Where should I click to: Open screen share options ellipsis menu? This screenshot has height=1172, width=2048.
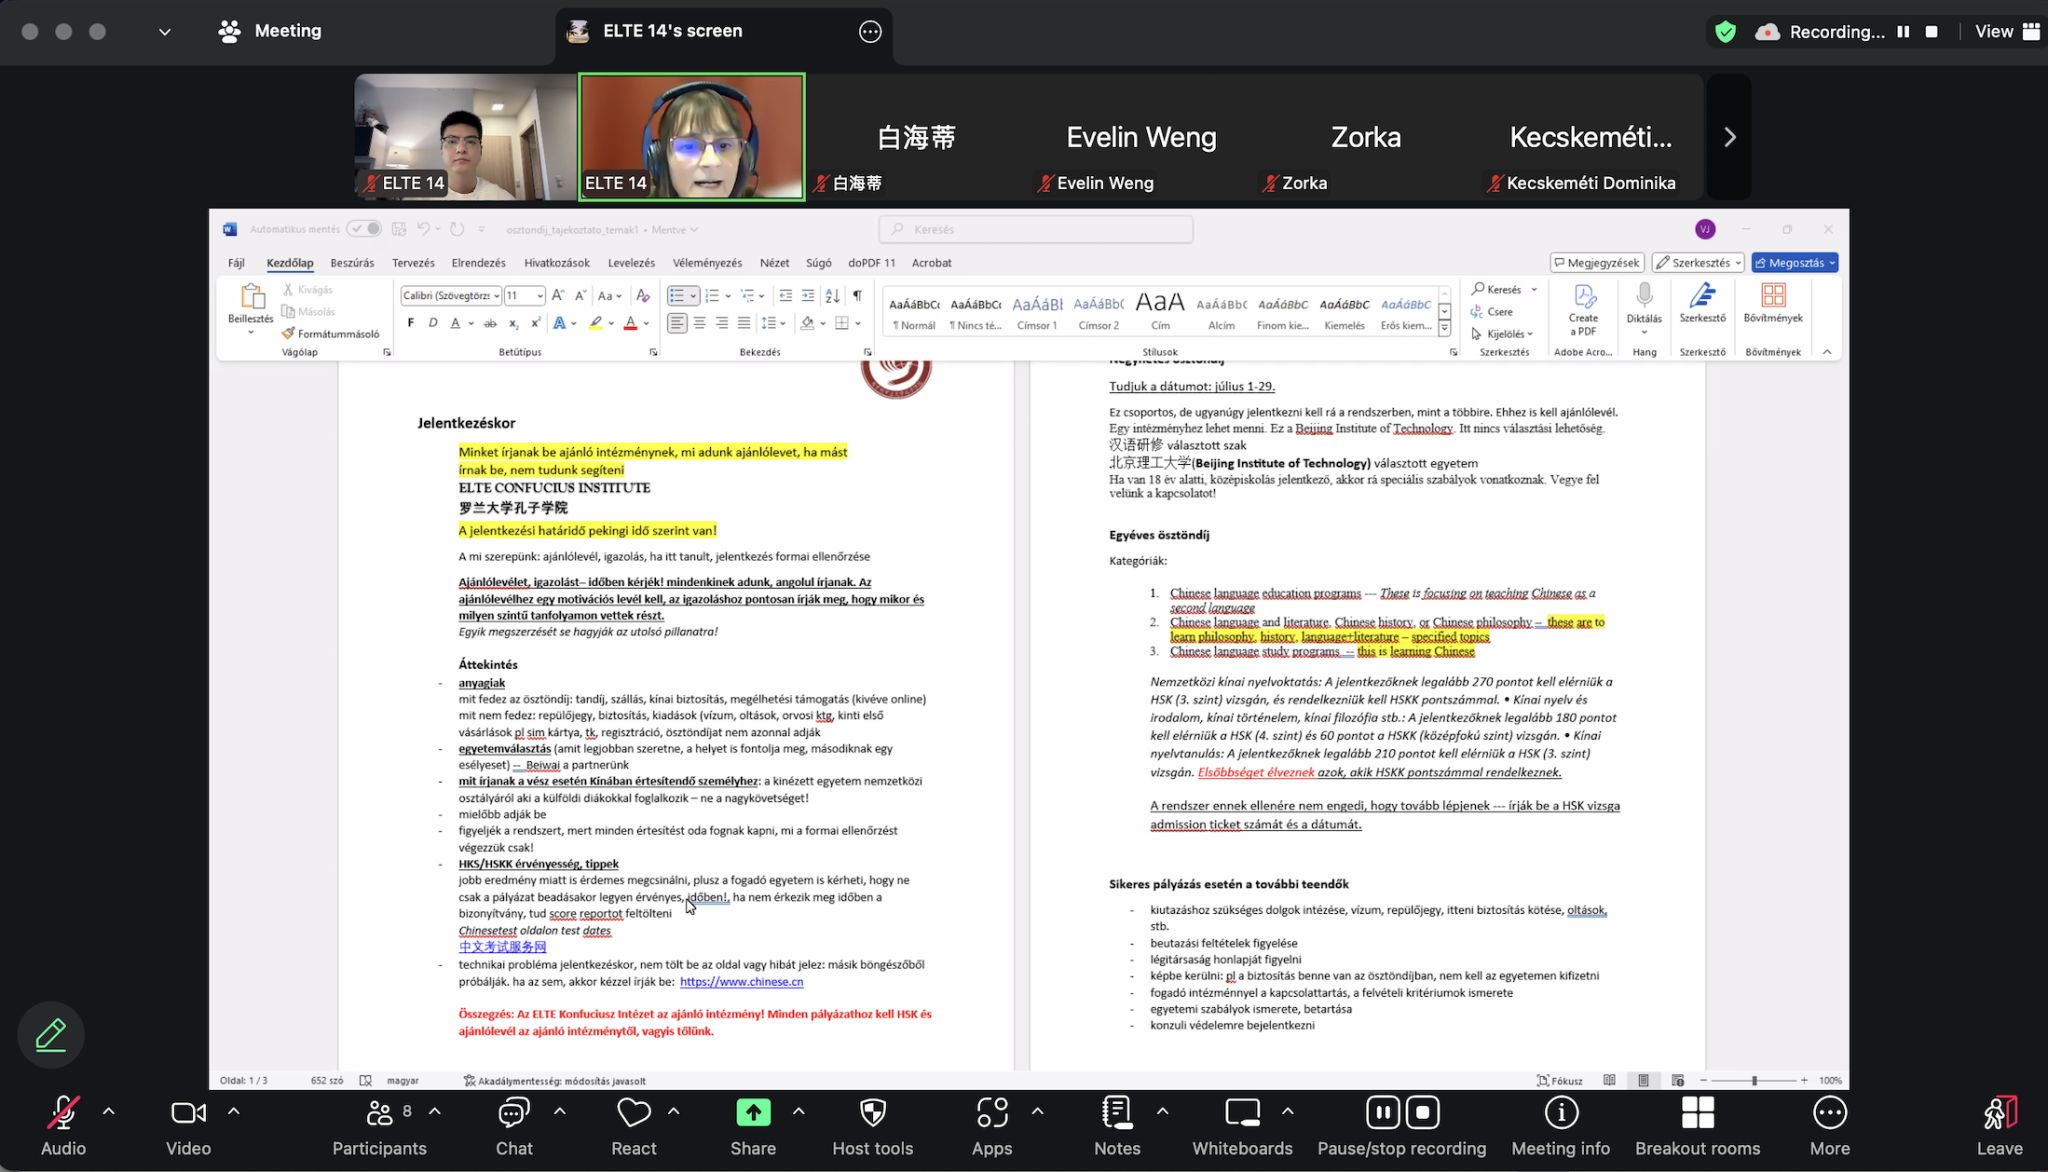click(870, 32)
